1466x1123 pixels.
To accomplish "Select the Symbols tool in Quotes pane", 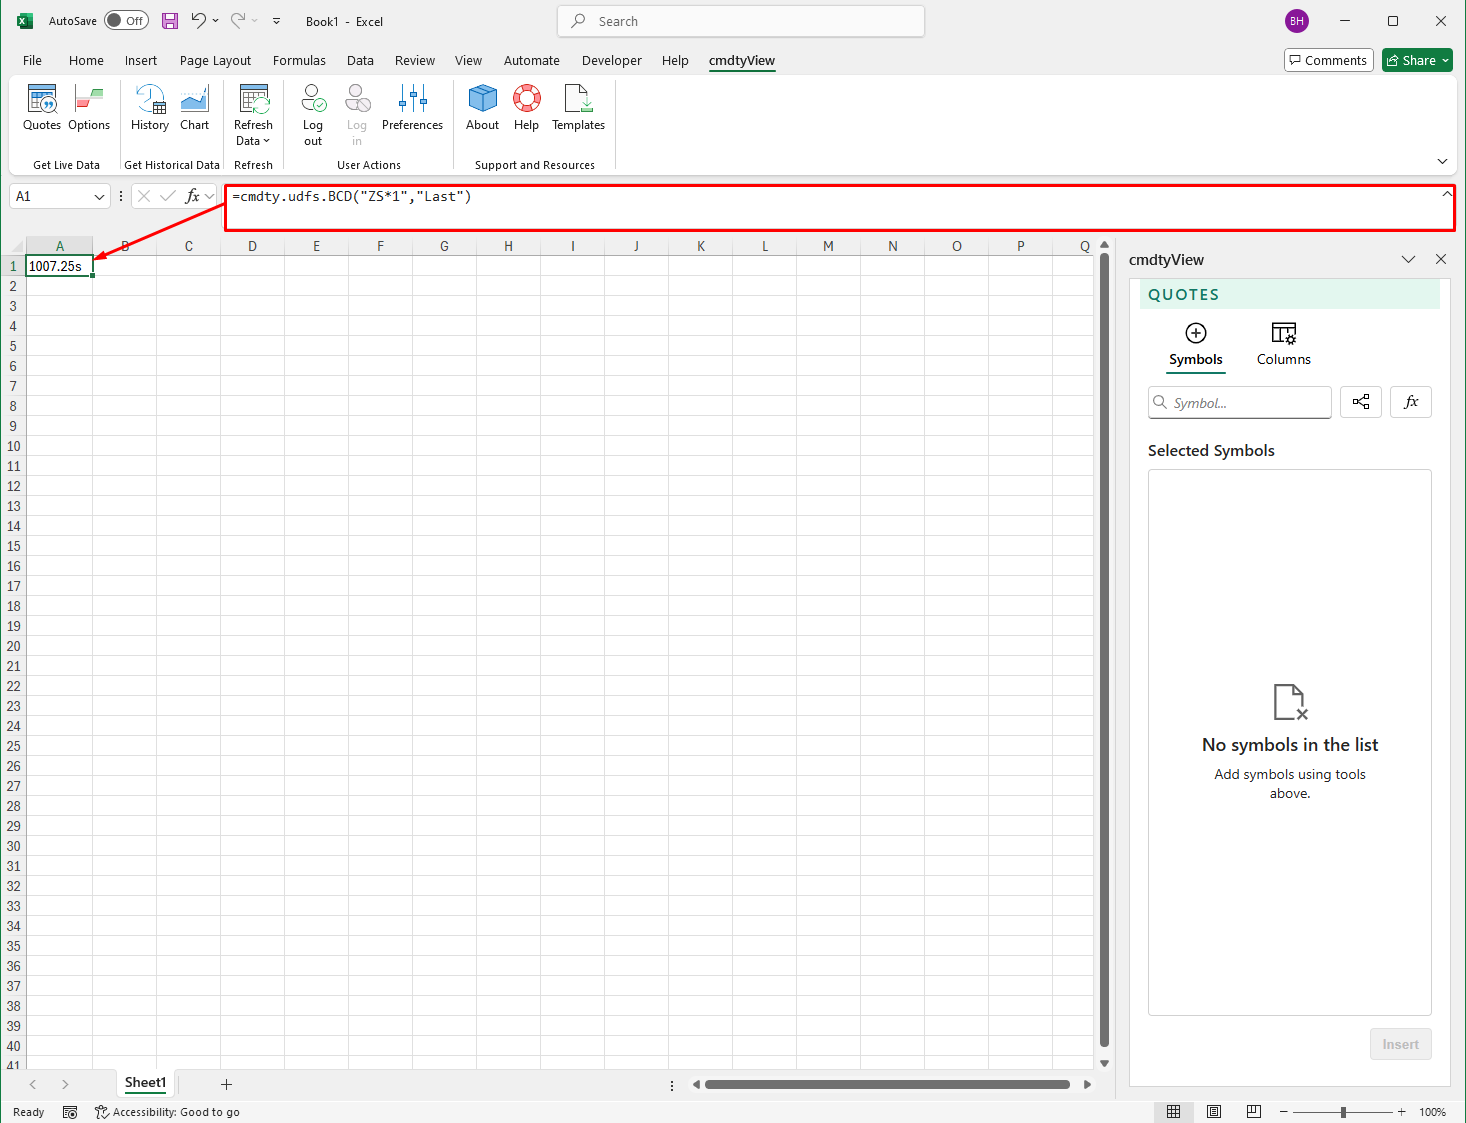I will [x=1196, y=345].
